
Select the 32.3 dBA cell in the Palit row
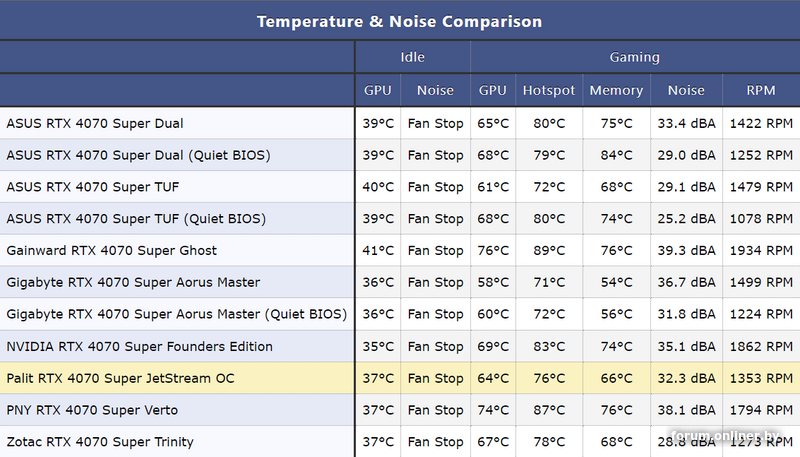pyautogui.click(x=686, y=378)
